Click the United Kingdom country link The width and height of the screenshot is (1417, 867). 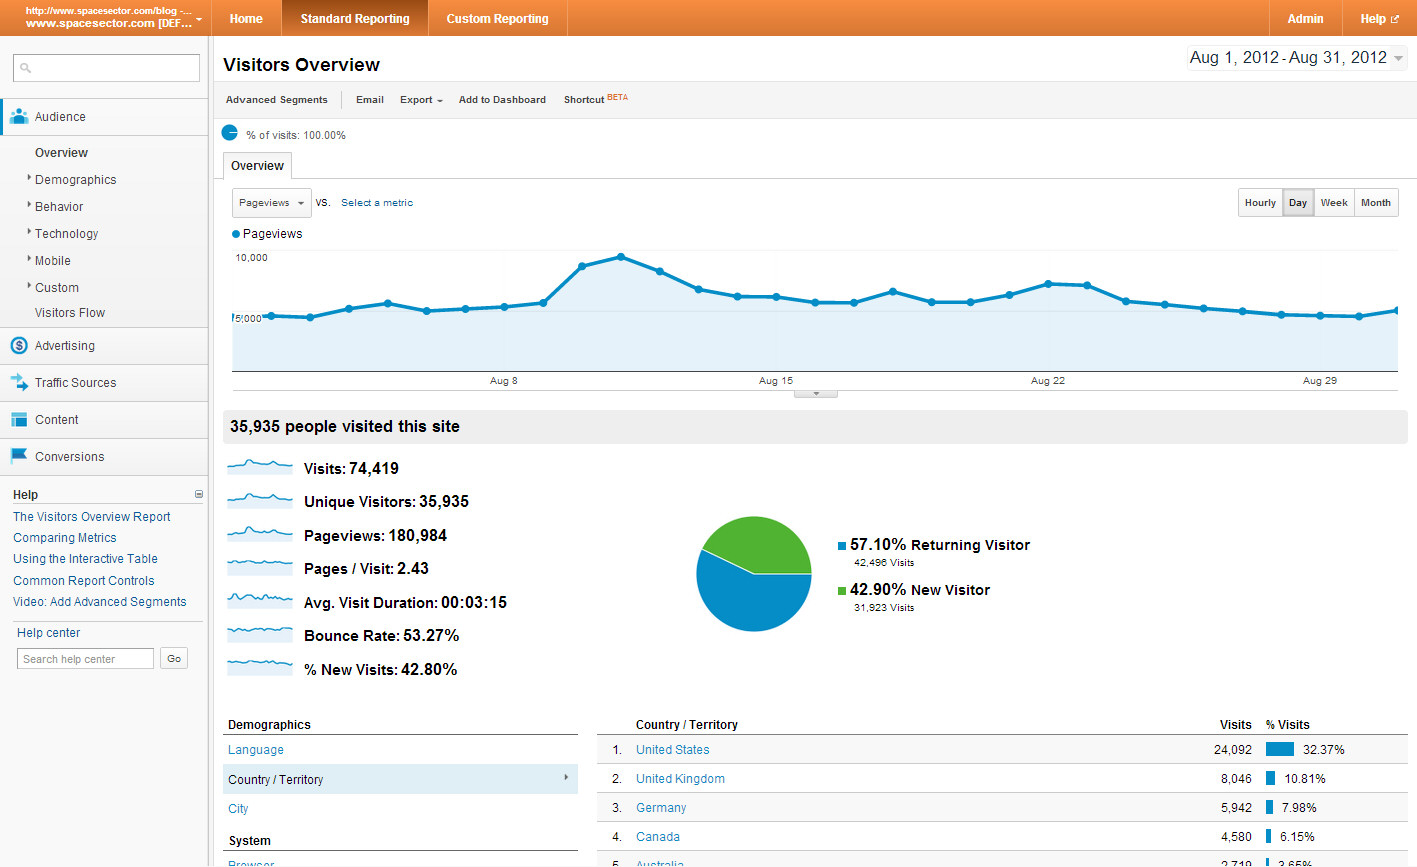tap(680, 779)
